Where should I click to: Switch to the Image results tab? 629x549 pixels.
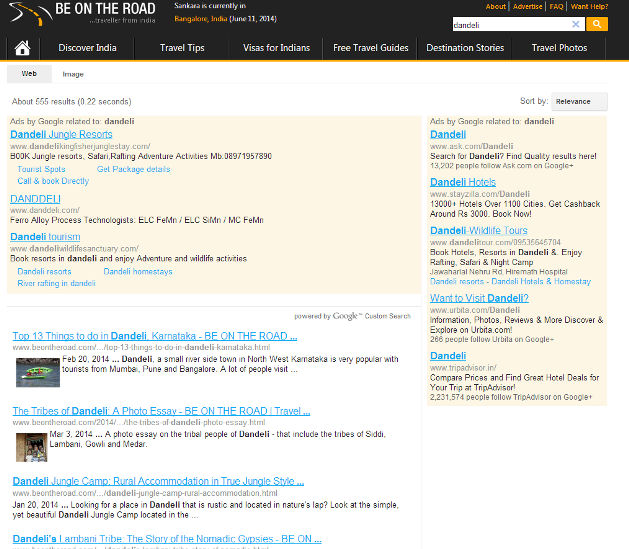[73, 74]
